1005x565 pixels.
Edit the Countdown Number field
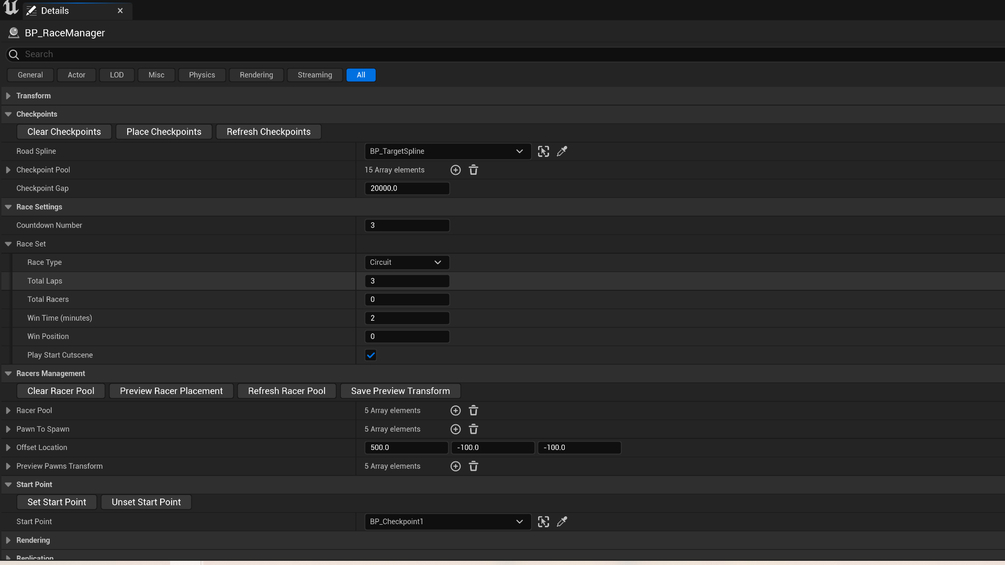[407, 225]
